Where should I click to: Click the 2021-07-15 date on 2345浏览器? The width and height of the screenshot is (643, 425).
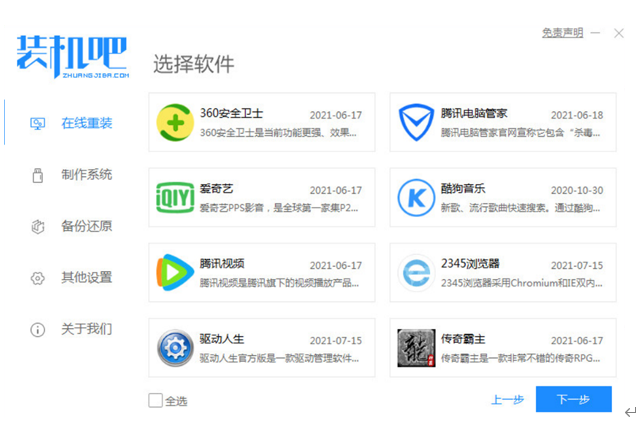(577, 265)
